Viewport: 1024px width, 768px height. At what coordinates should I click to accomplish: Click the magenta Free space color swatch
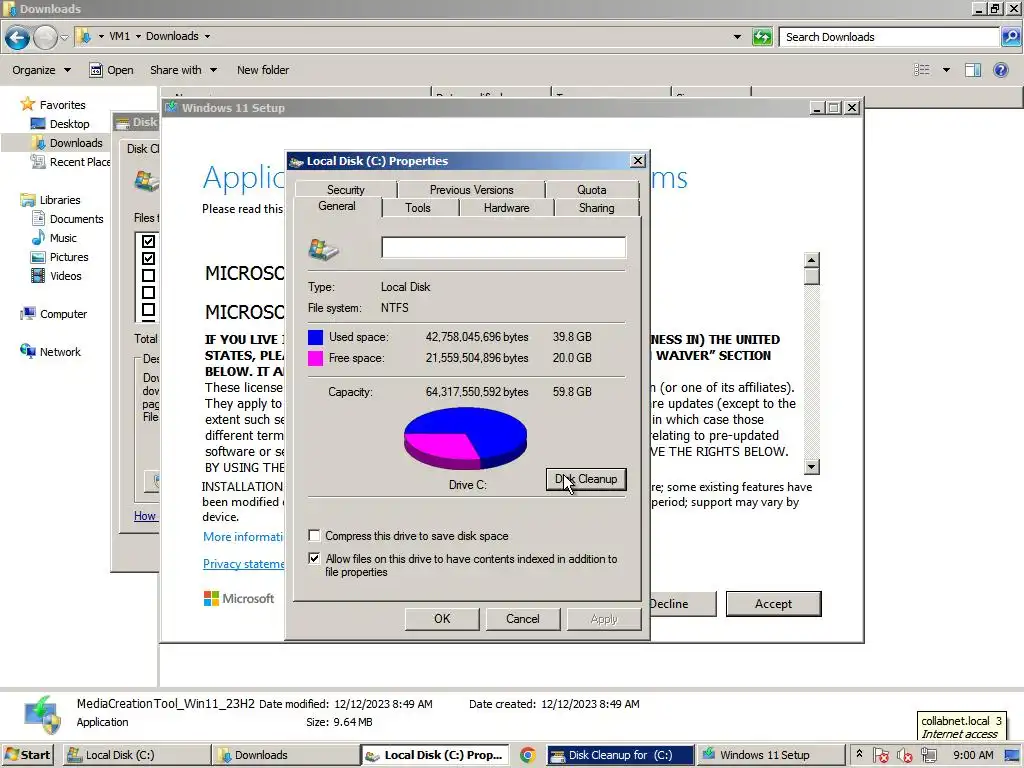(315, 358)
